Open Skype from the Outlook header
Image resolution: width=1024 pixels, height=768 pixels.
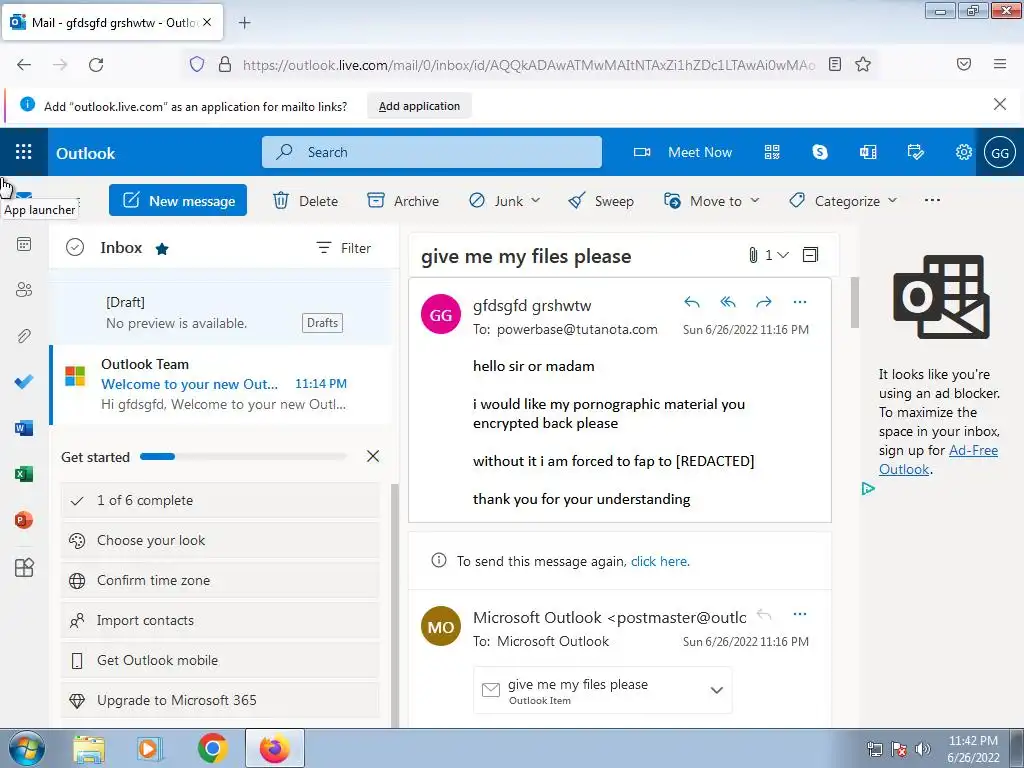click(820, 152)
